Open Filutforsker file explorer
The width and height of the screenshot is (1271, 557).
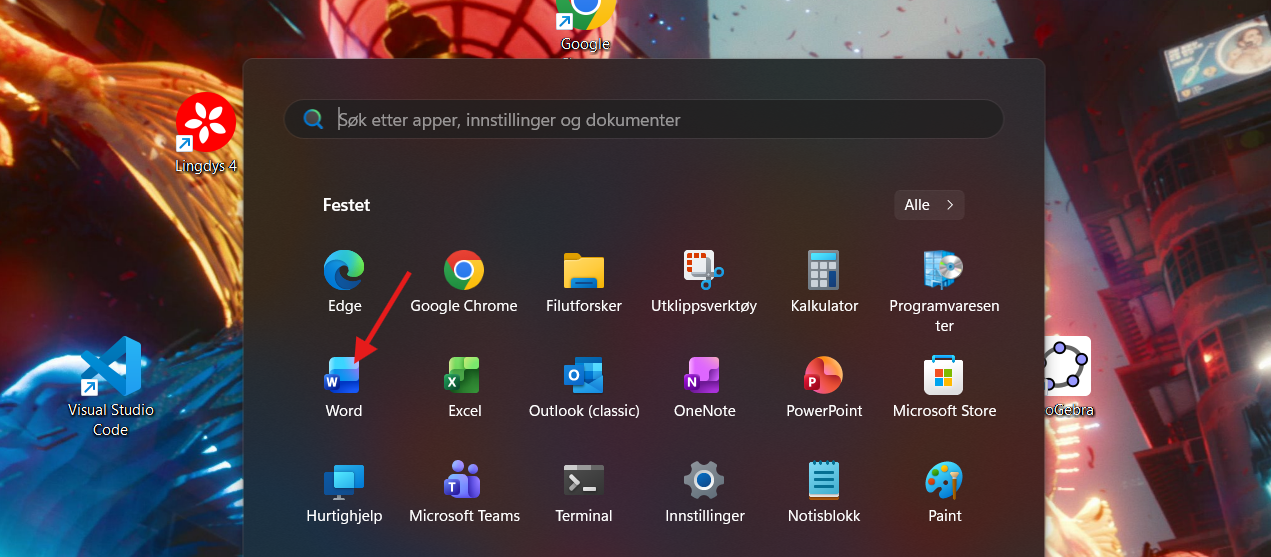pyautogui.click(x=584, y=271)
